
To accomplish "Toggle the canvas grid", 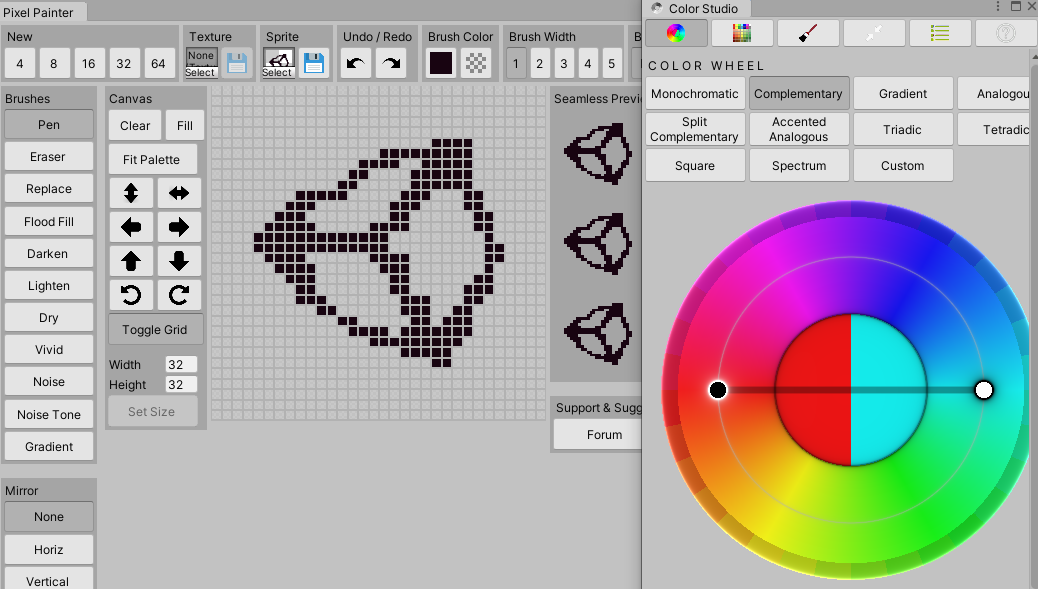I will [156, 330].
